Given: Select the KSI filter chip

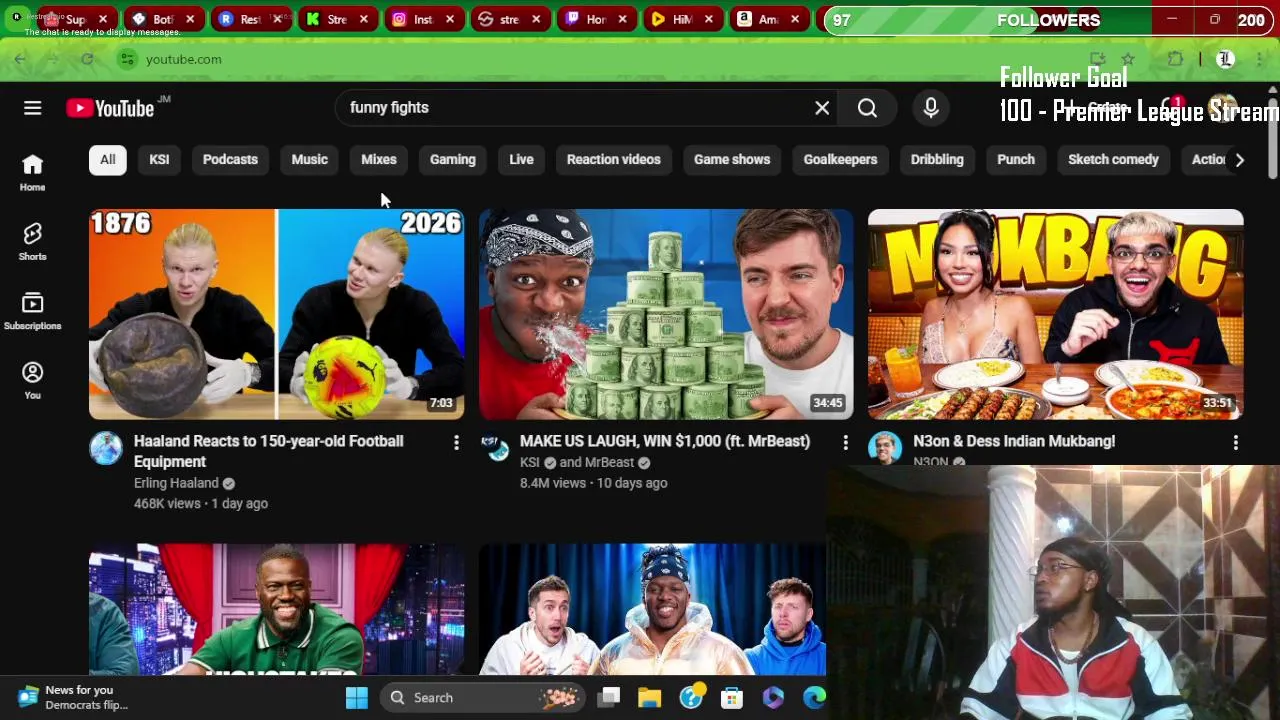Looking at the screenshot, I should (x=159, y=159).
